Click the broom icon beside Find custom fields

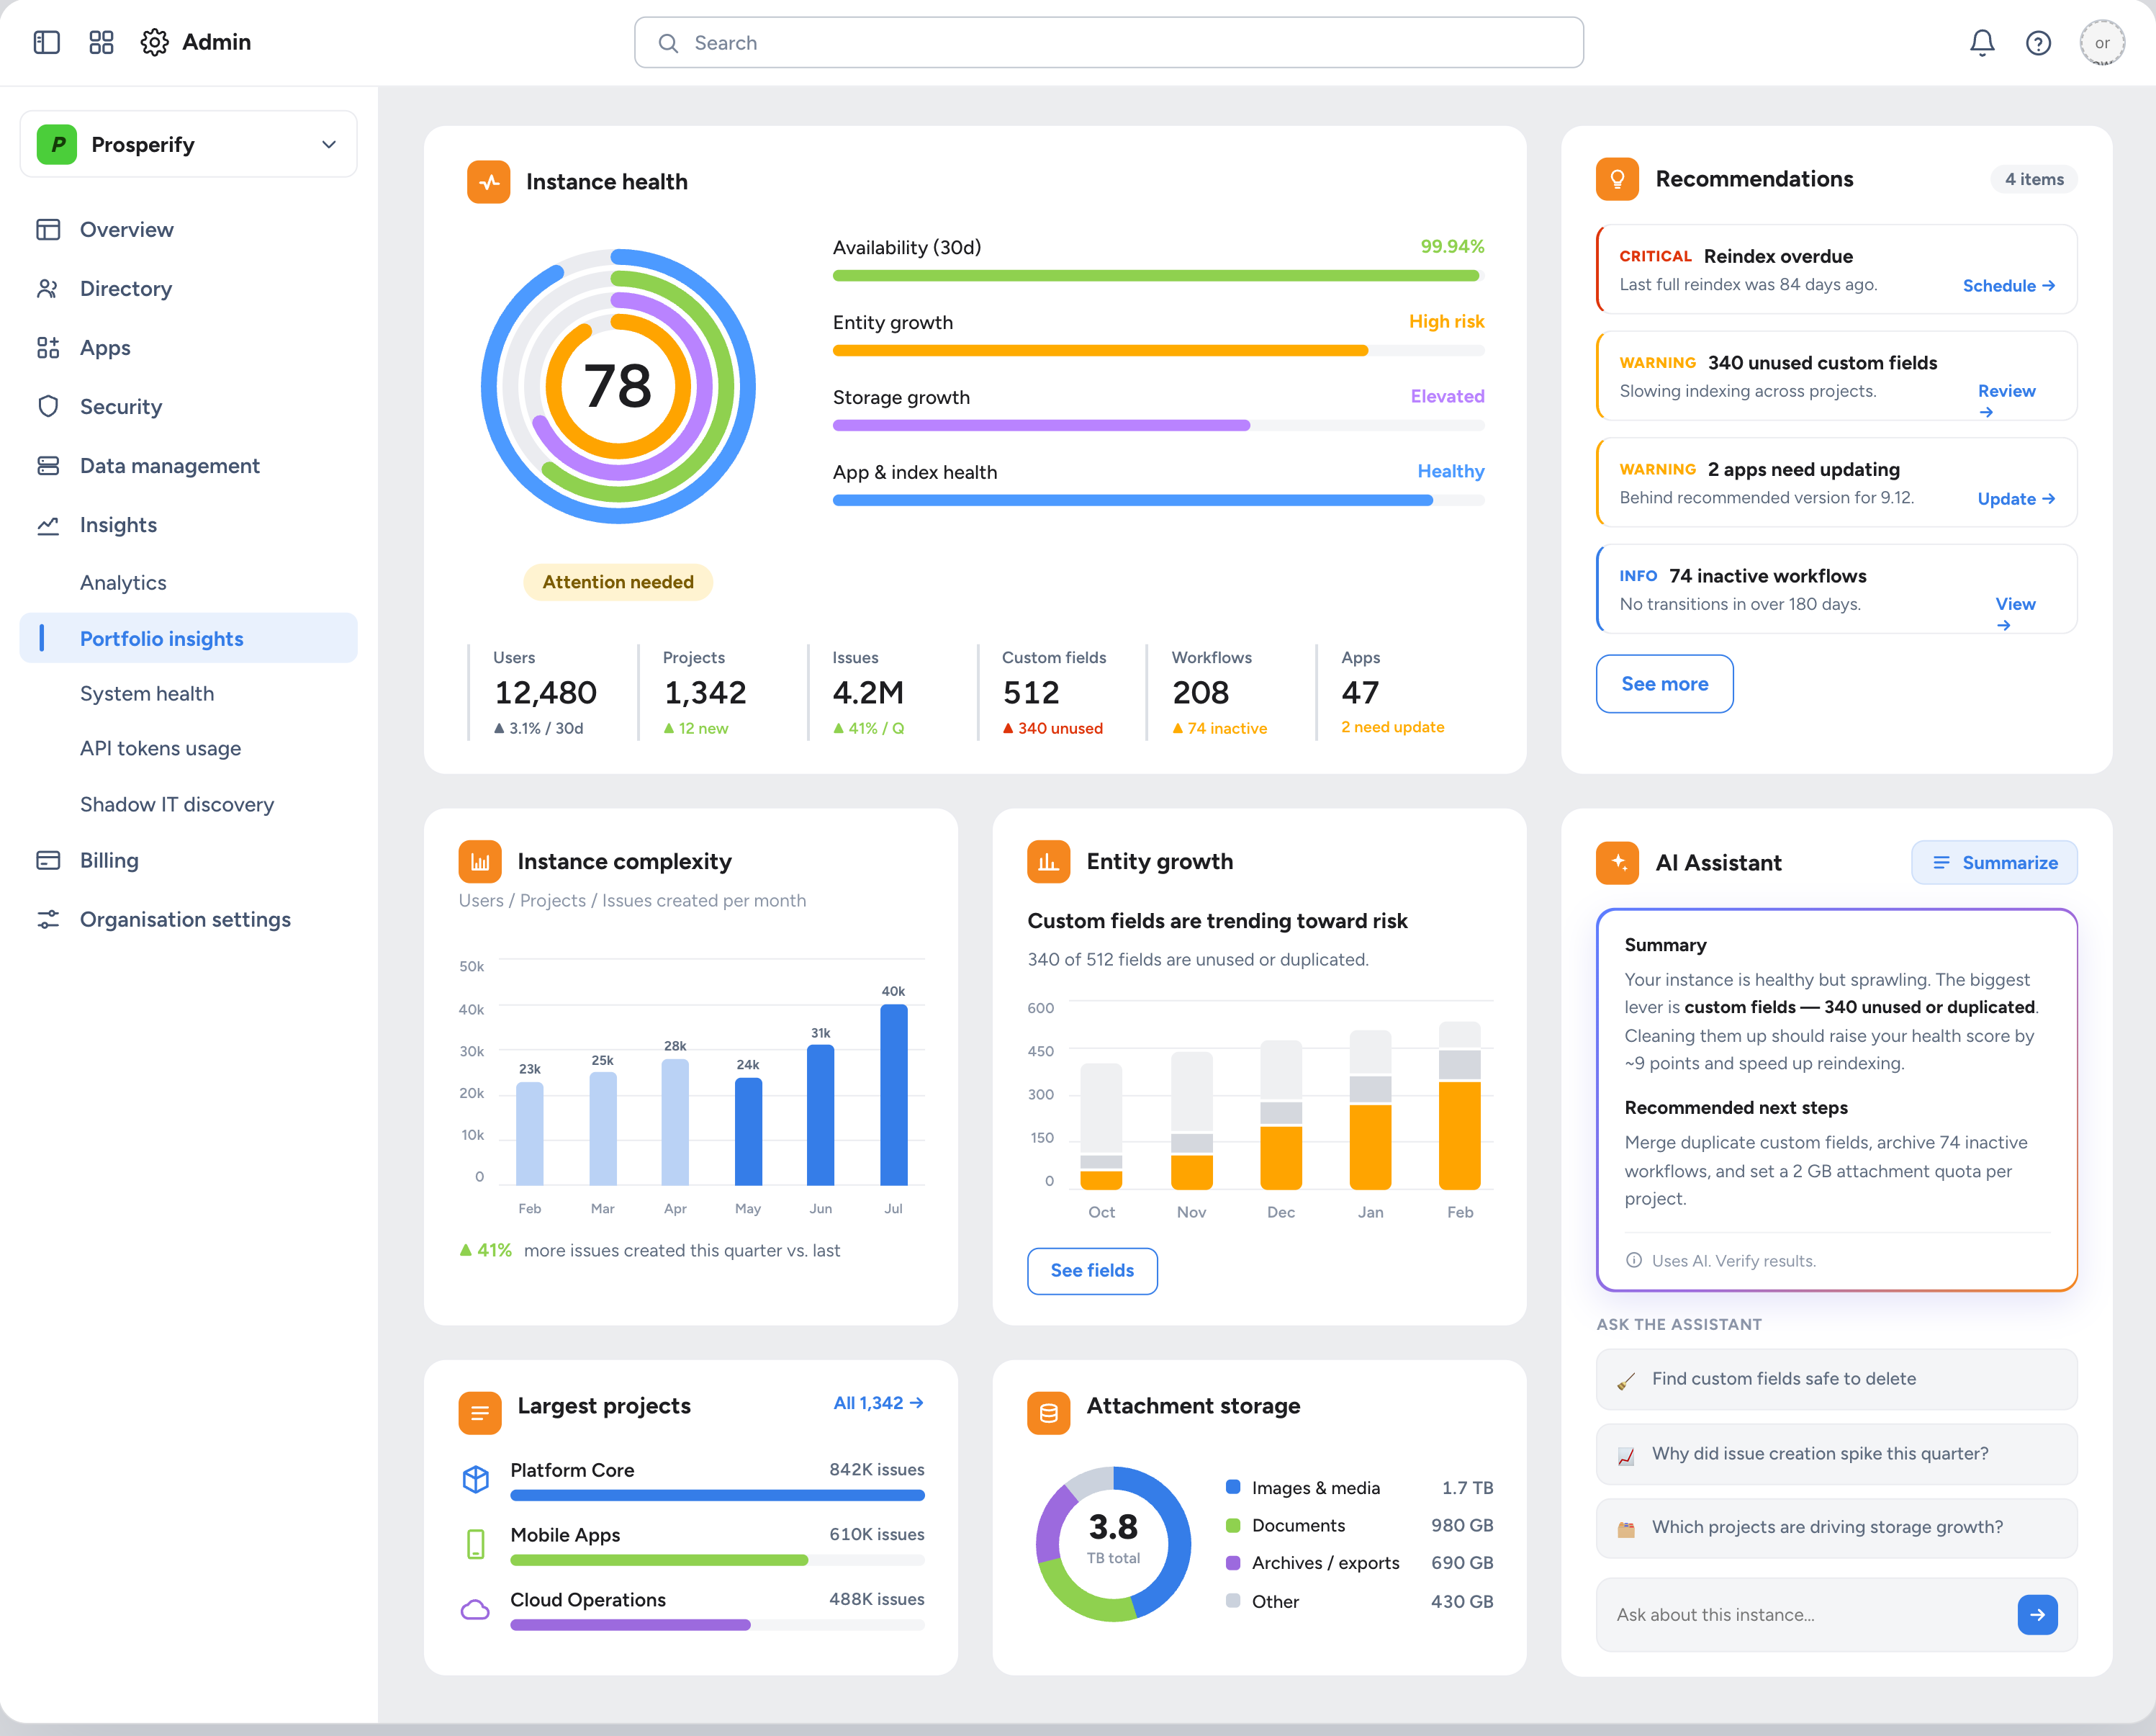(1626, 1380)
